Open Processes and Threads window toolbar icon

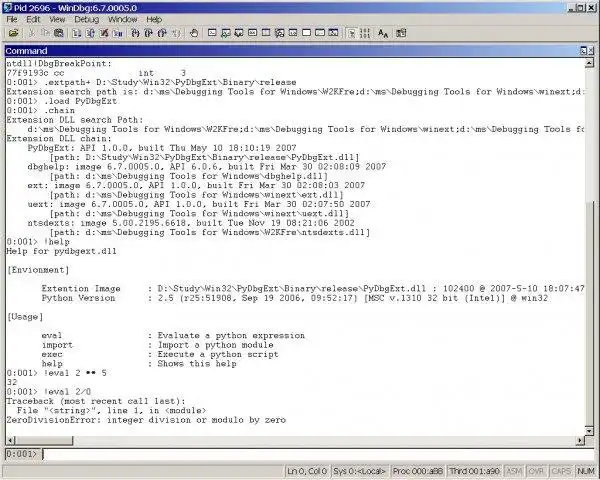coord(320,33)
